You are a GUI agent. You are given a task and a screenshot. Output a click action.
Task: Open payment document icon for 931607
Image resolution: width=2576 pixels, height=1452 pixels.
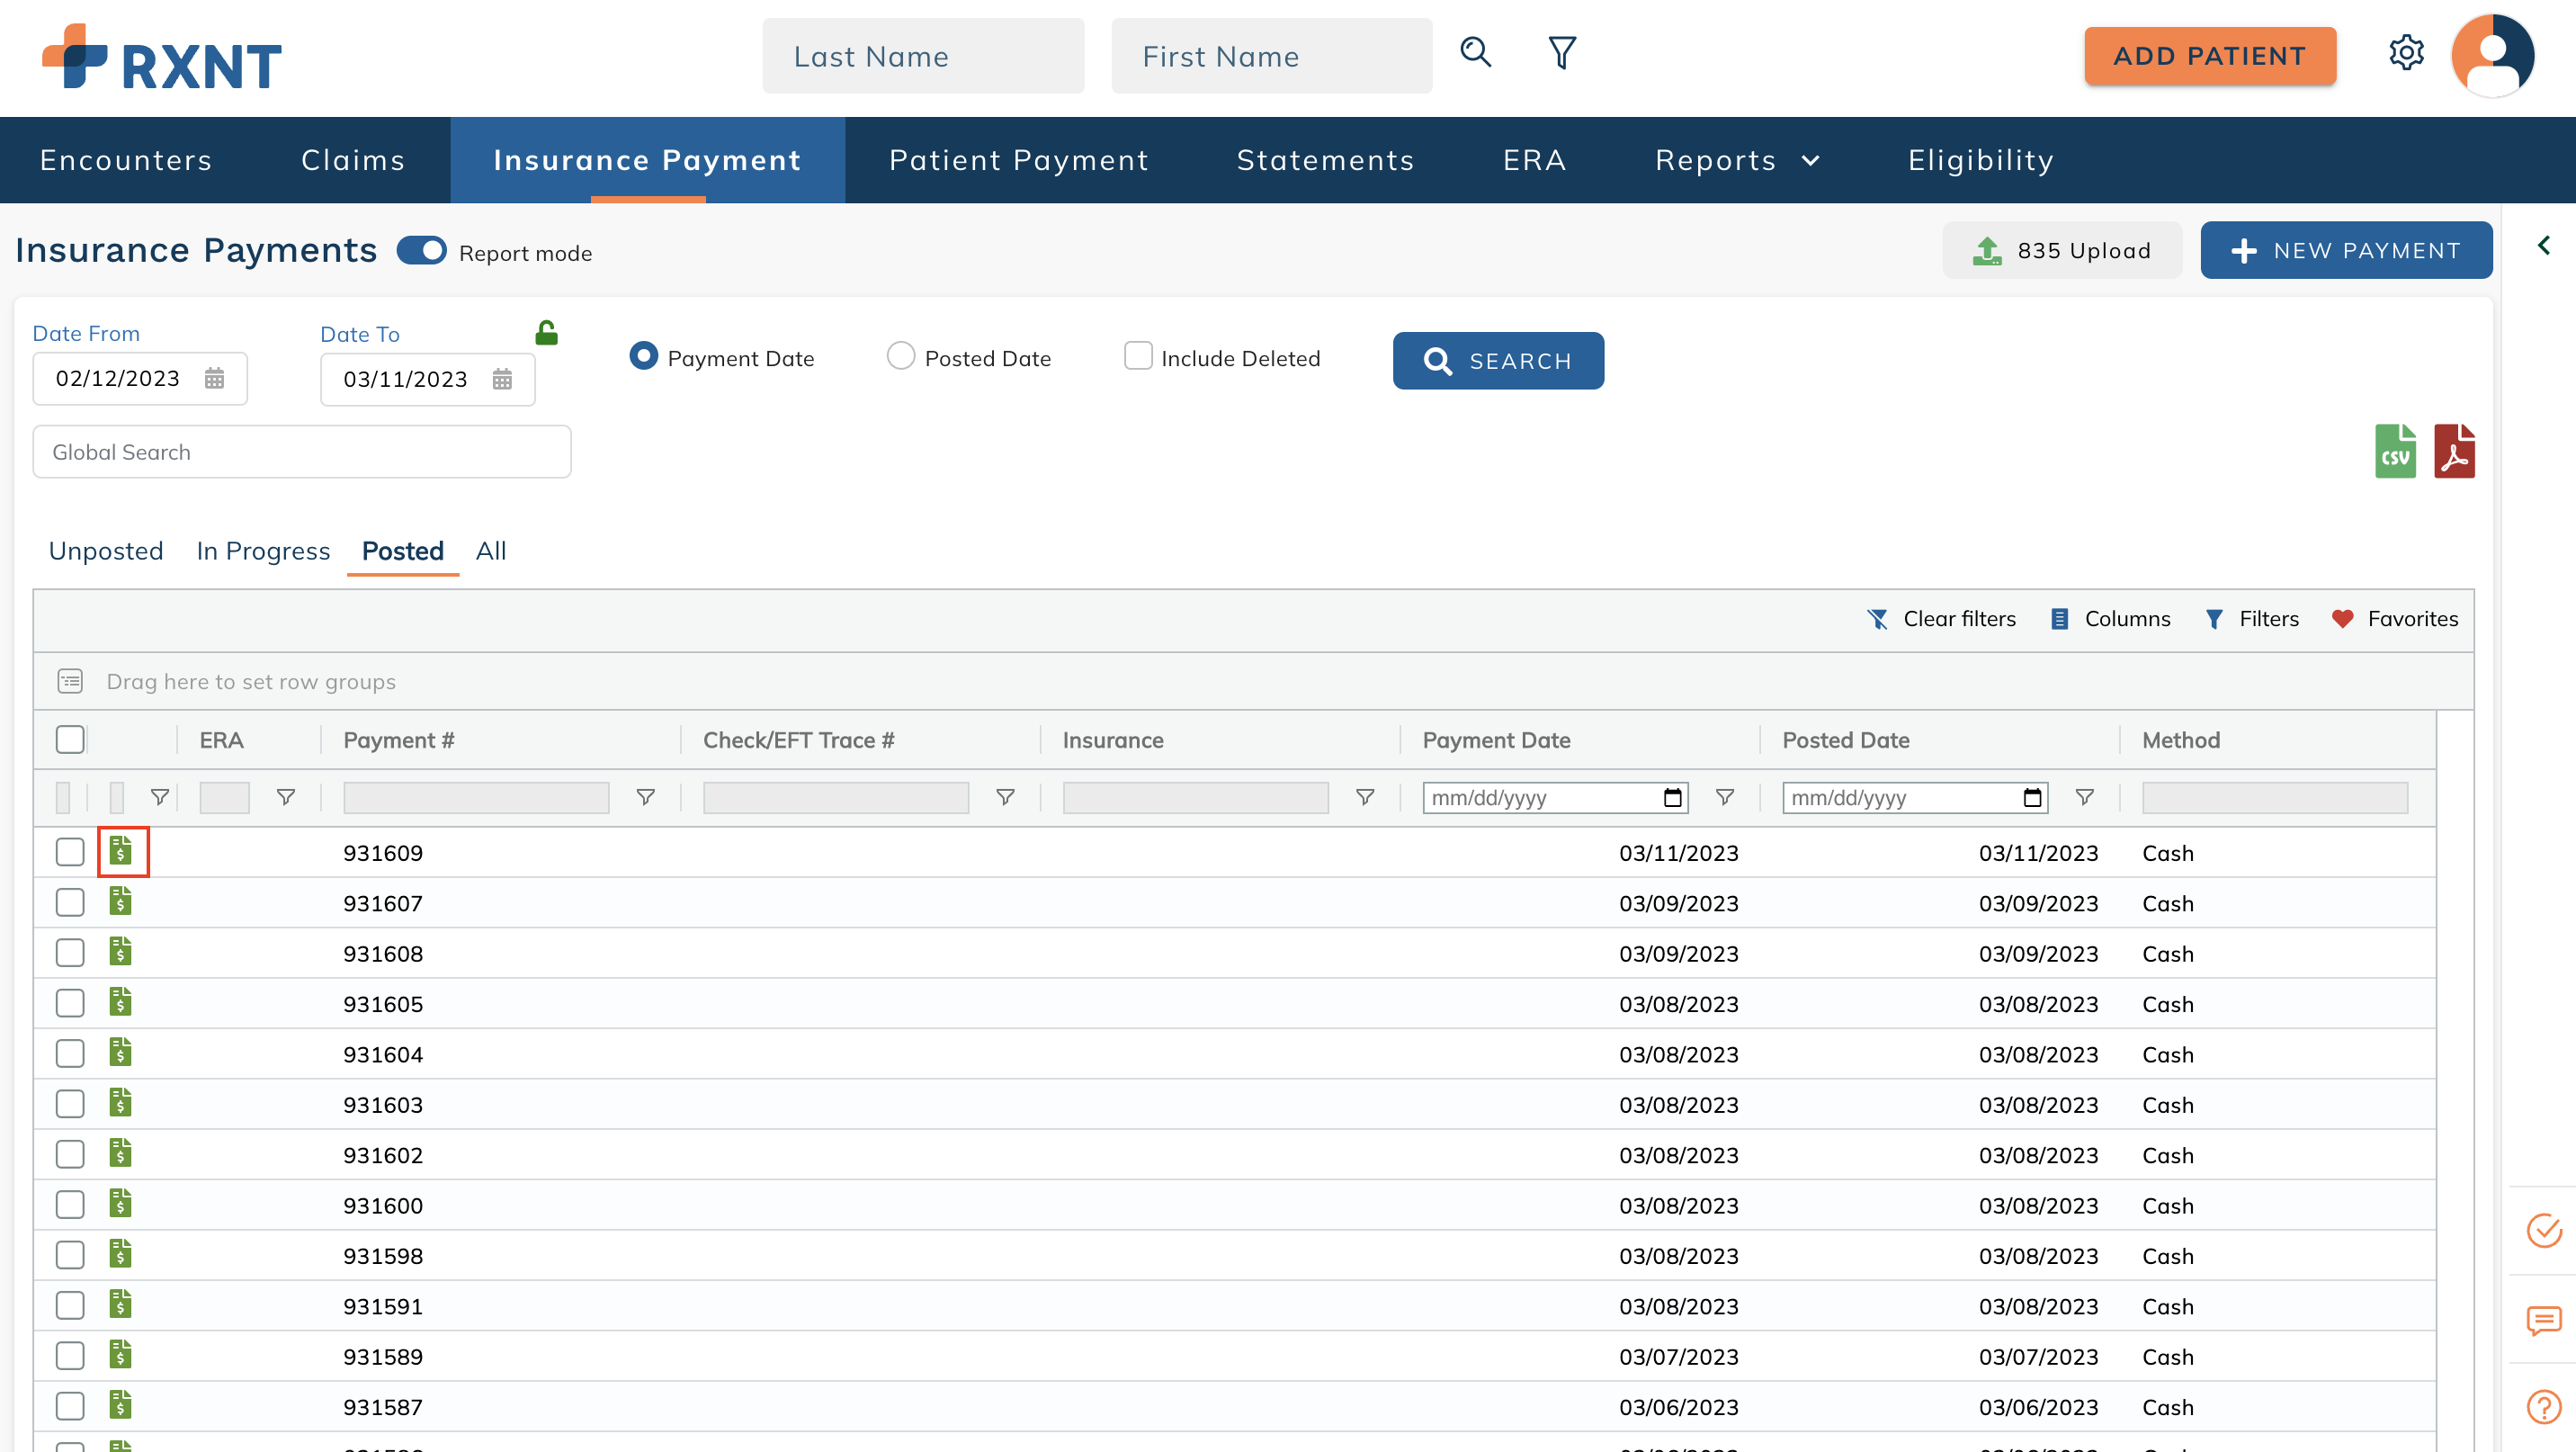click(121, 901)
